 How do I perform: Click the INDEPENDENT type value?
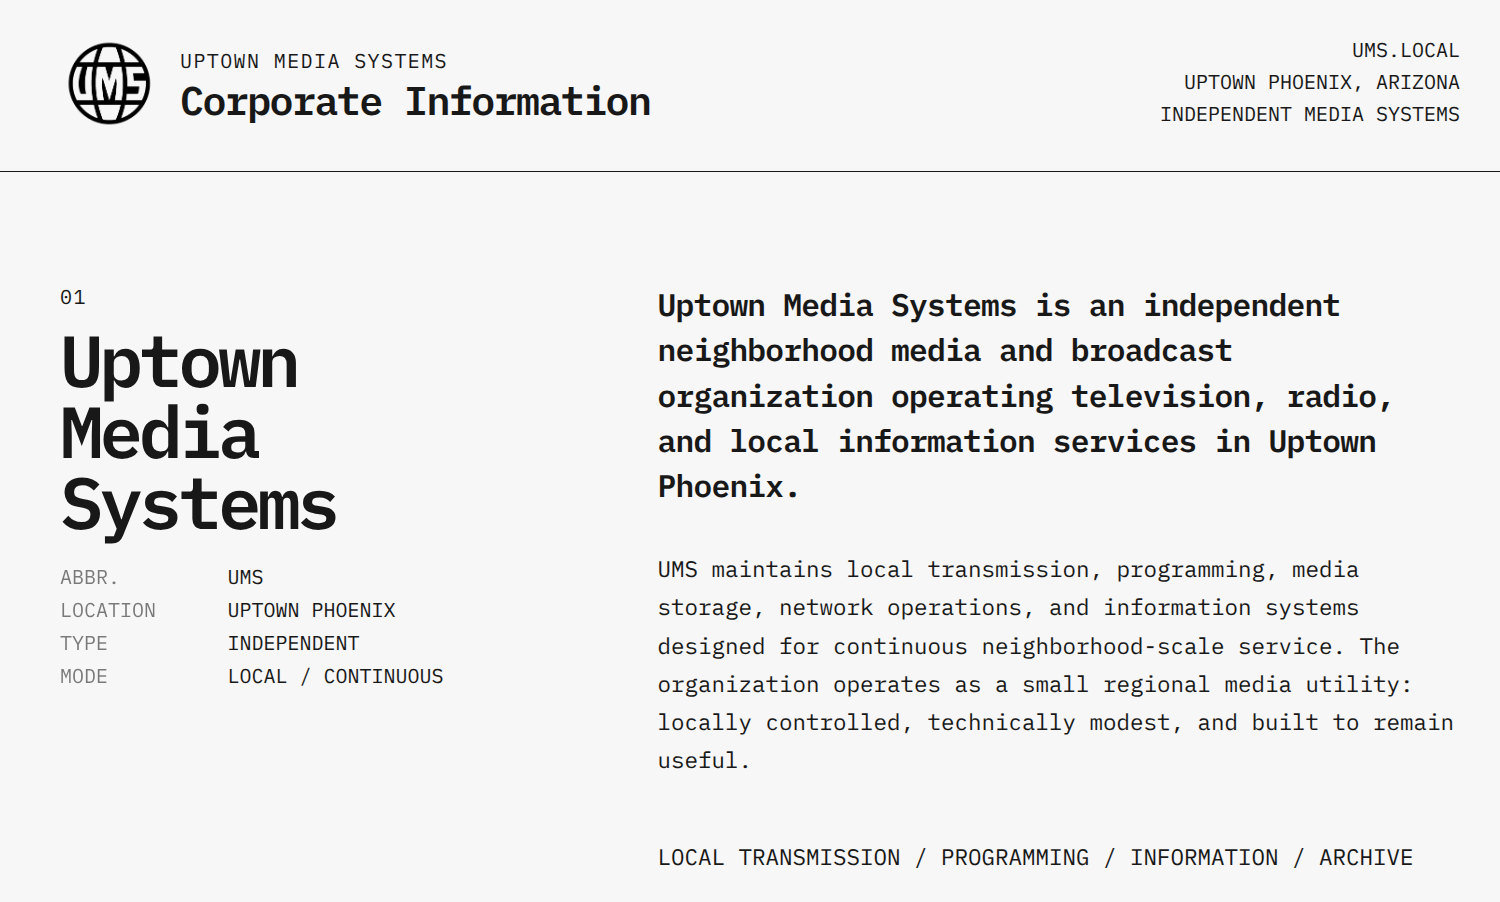click(x=294, y=643)
